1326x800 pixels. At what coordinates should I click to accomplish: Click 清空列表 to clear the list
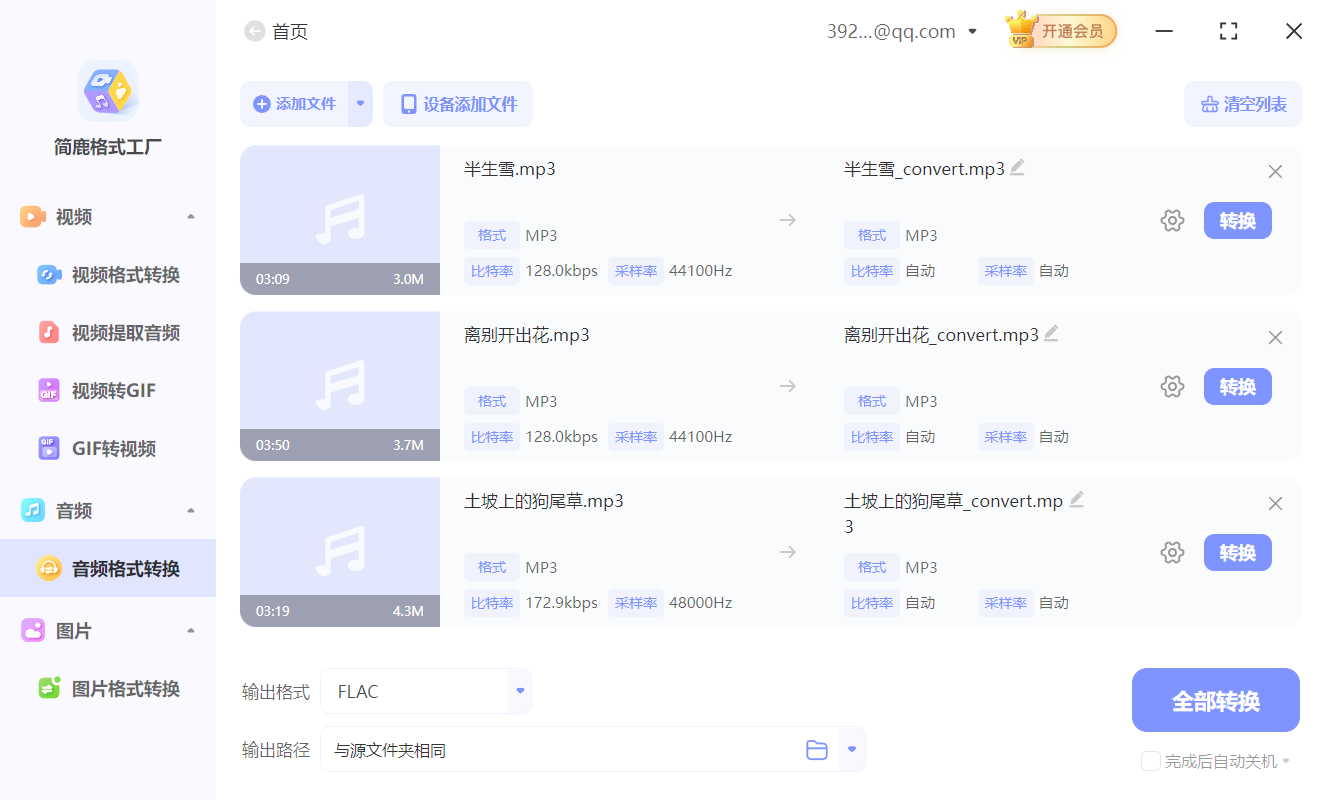(x=1242, y=104)
